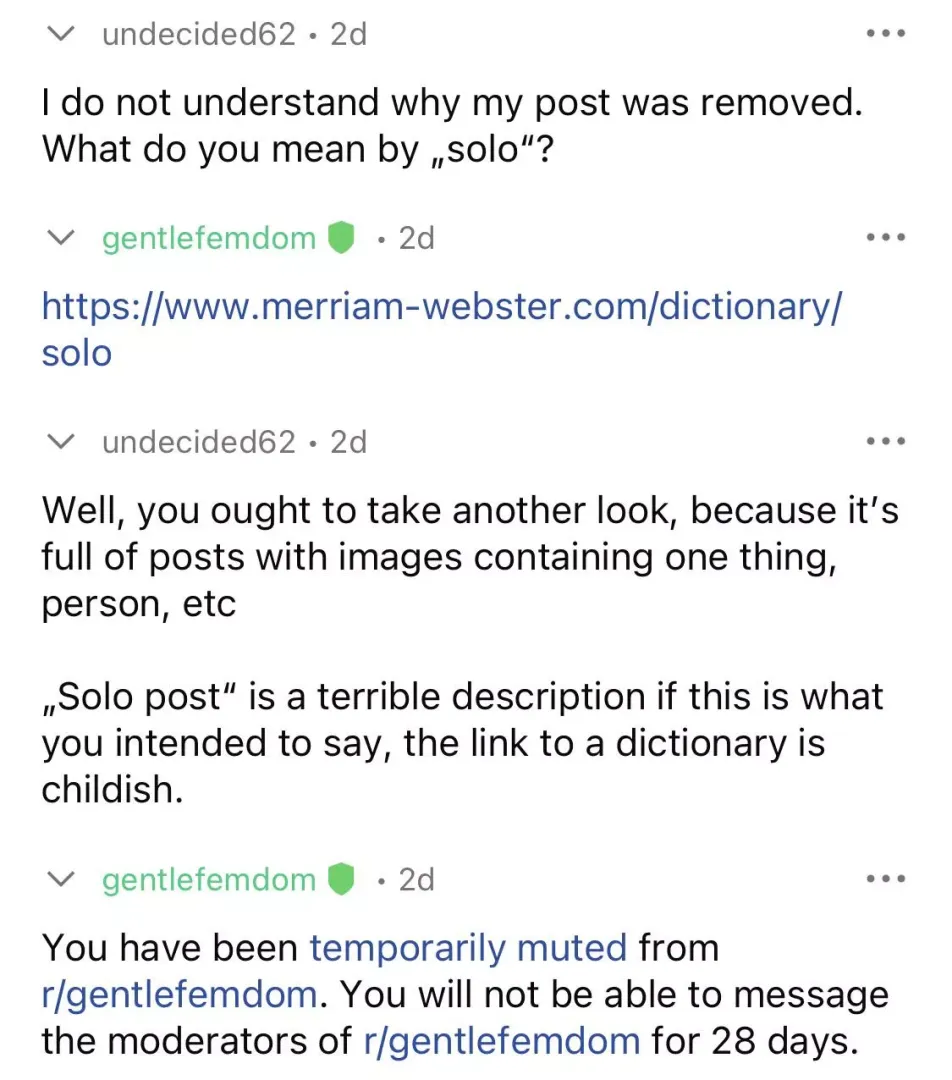Viewport: 952px width, 1080px height.
Task: Open r/gentlefemdom link after 'moderators of'
Action: click(x=501, y=1041)
